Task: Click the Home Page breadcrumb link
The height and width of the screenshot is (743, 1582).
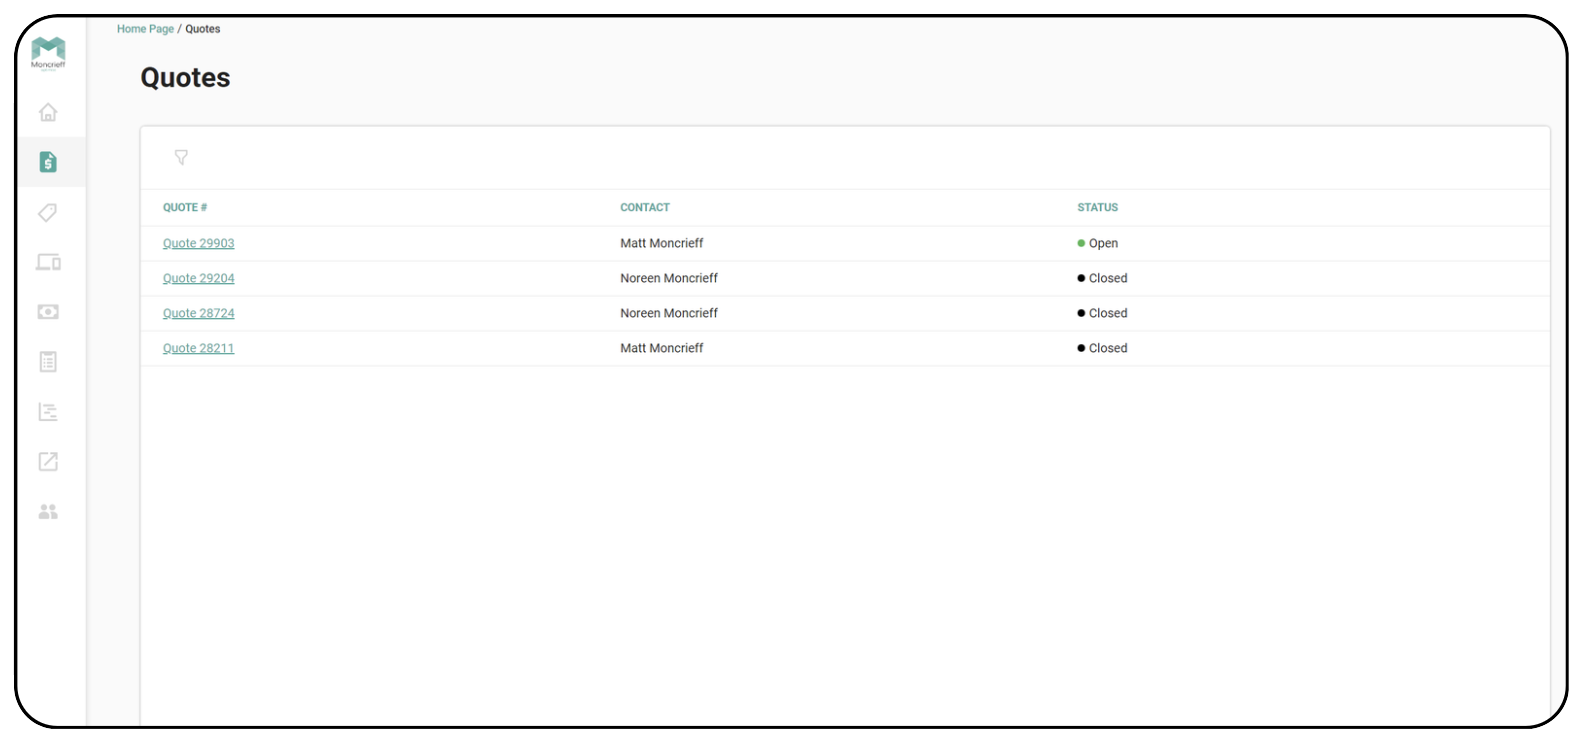Action: coord(145,29)
